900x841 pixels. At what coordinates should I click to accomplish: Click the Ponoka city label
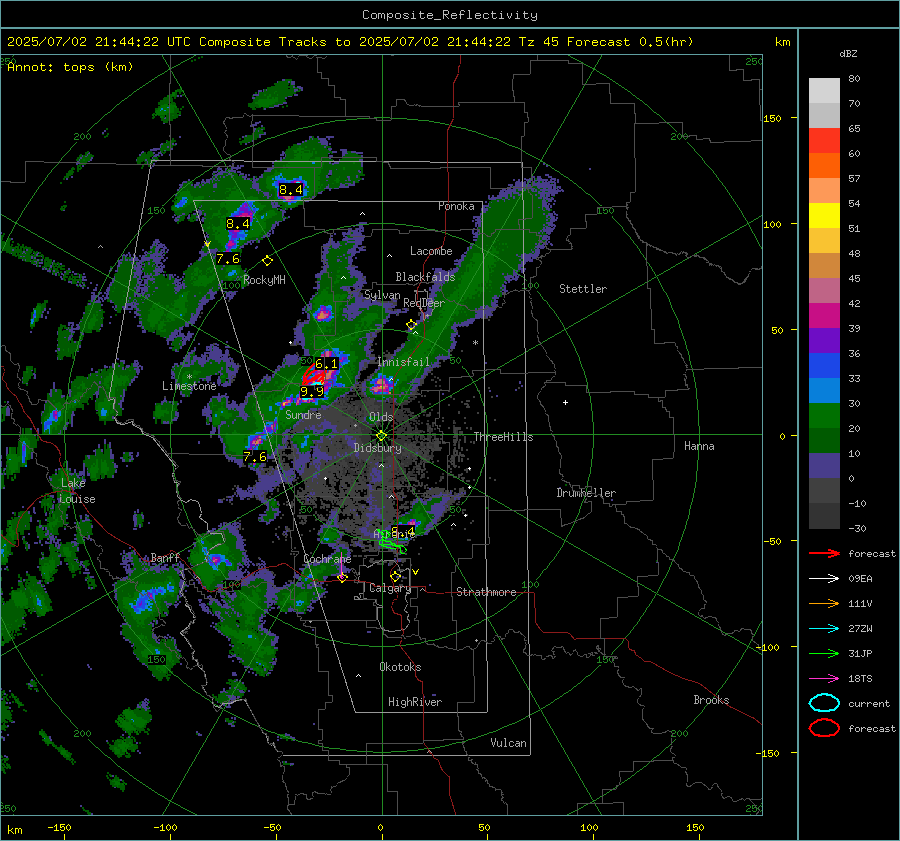456,206
